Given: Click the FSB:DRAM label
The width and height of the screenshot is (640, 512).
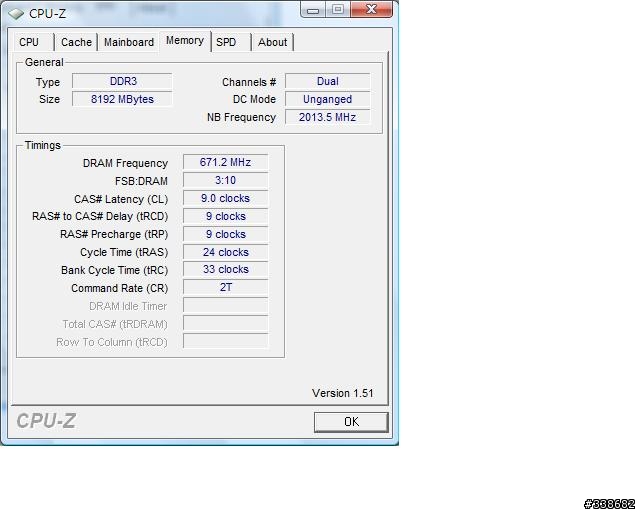Looking at the screenshot, I should click(x=141, y=181).
